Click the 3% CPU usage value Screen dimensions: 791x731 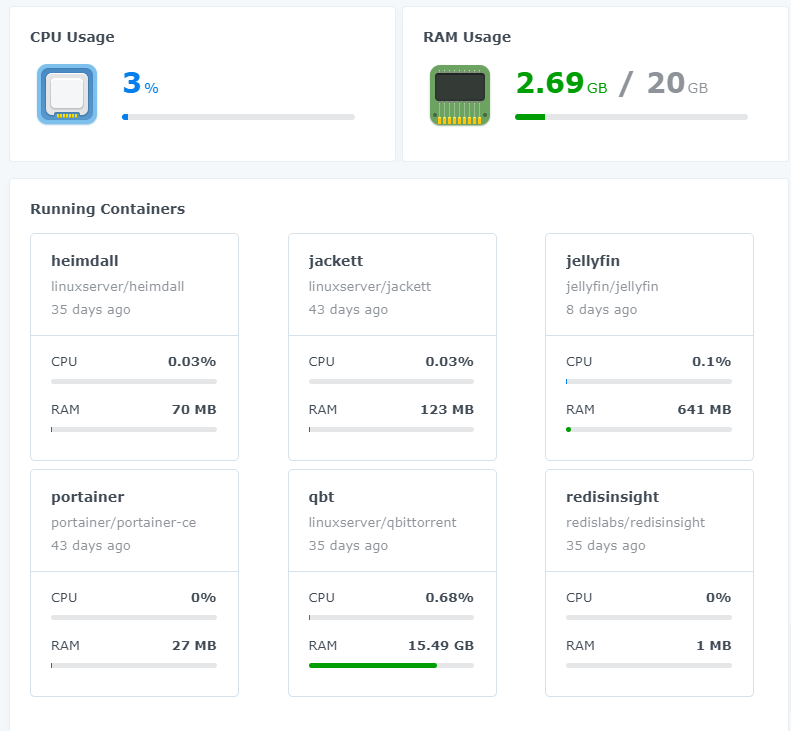pos(140,84)
